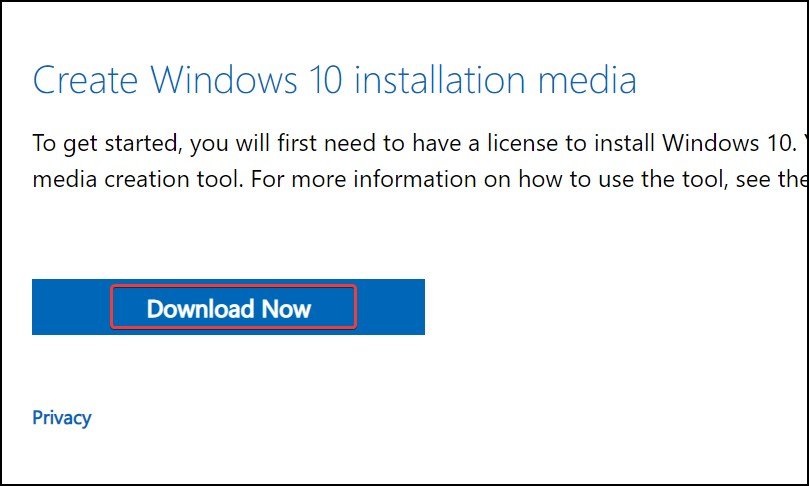Click the final word "media" in heading
Screen dimensions: 809x486
coord(589,80)
